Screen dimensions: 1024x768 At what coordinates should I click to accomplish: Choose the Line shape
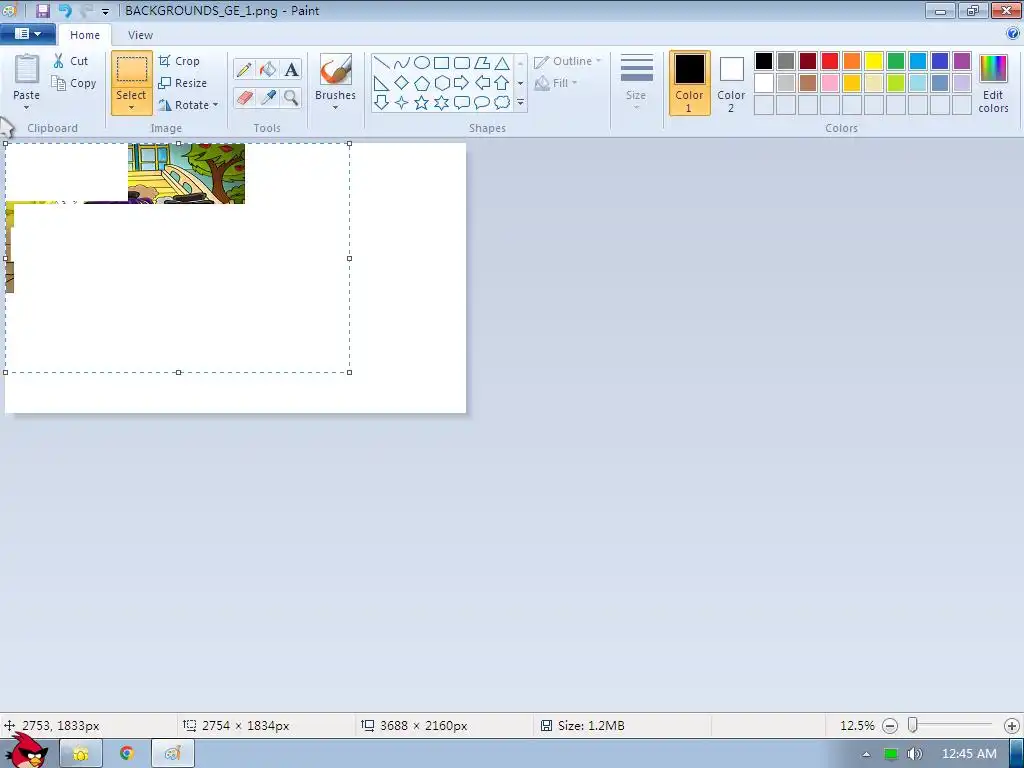coord(381,63)
